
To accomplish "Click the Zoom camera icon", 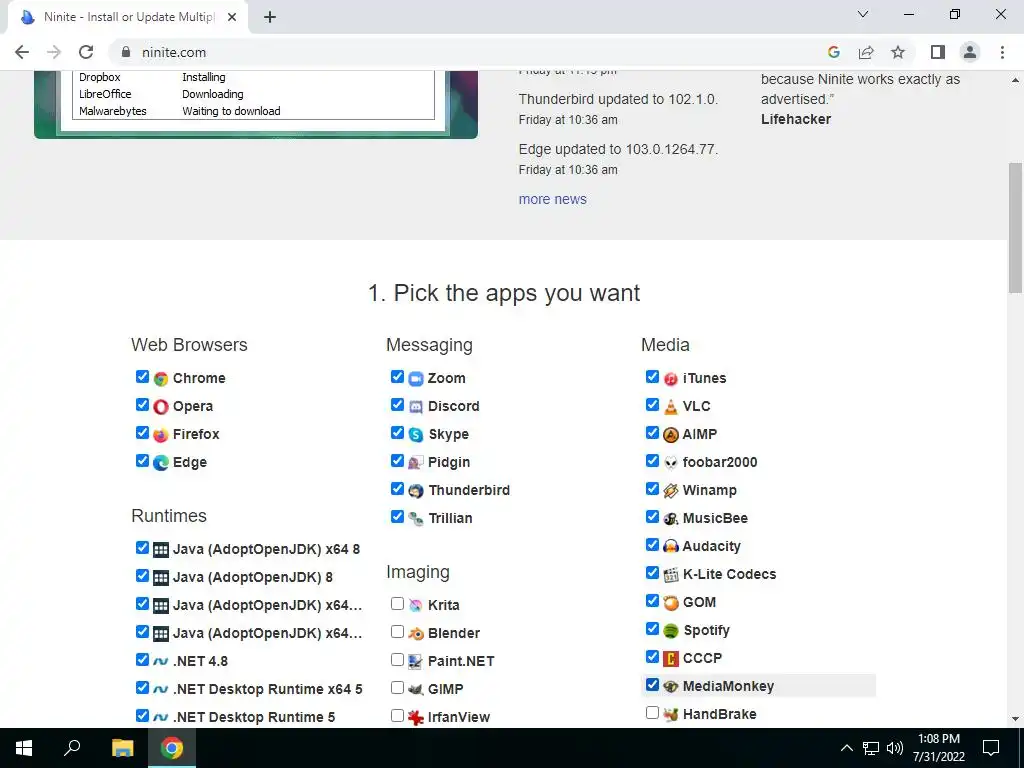I will (416, 379).
